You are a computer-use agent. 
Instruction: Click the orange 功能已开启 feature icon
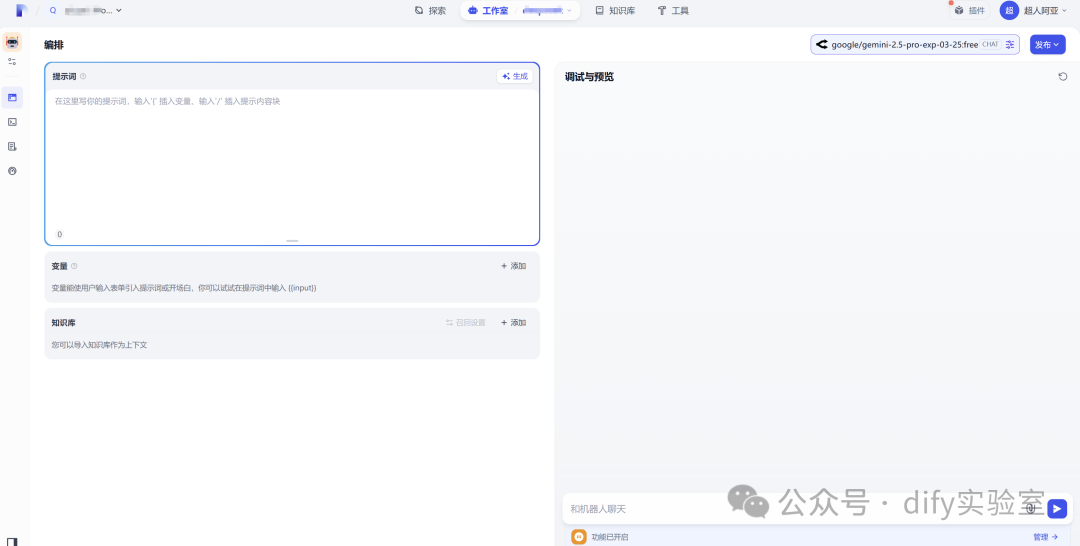tap(579, 537)
